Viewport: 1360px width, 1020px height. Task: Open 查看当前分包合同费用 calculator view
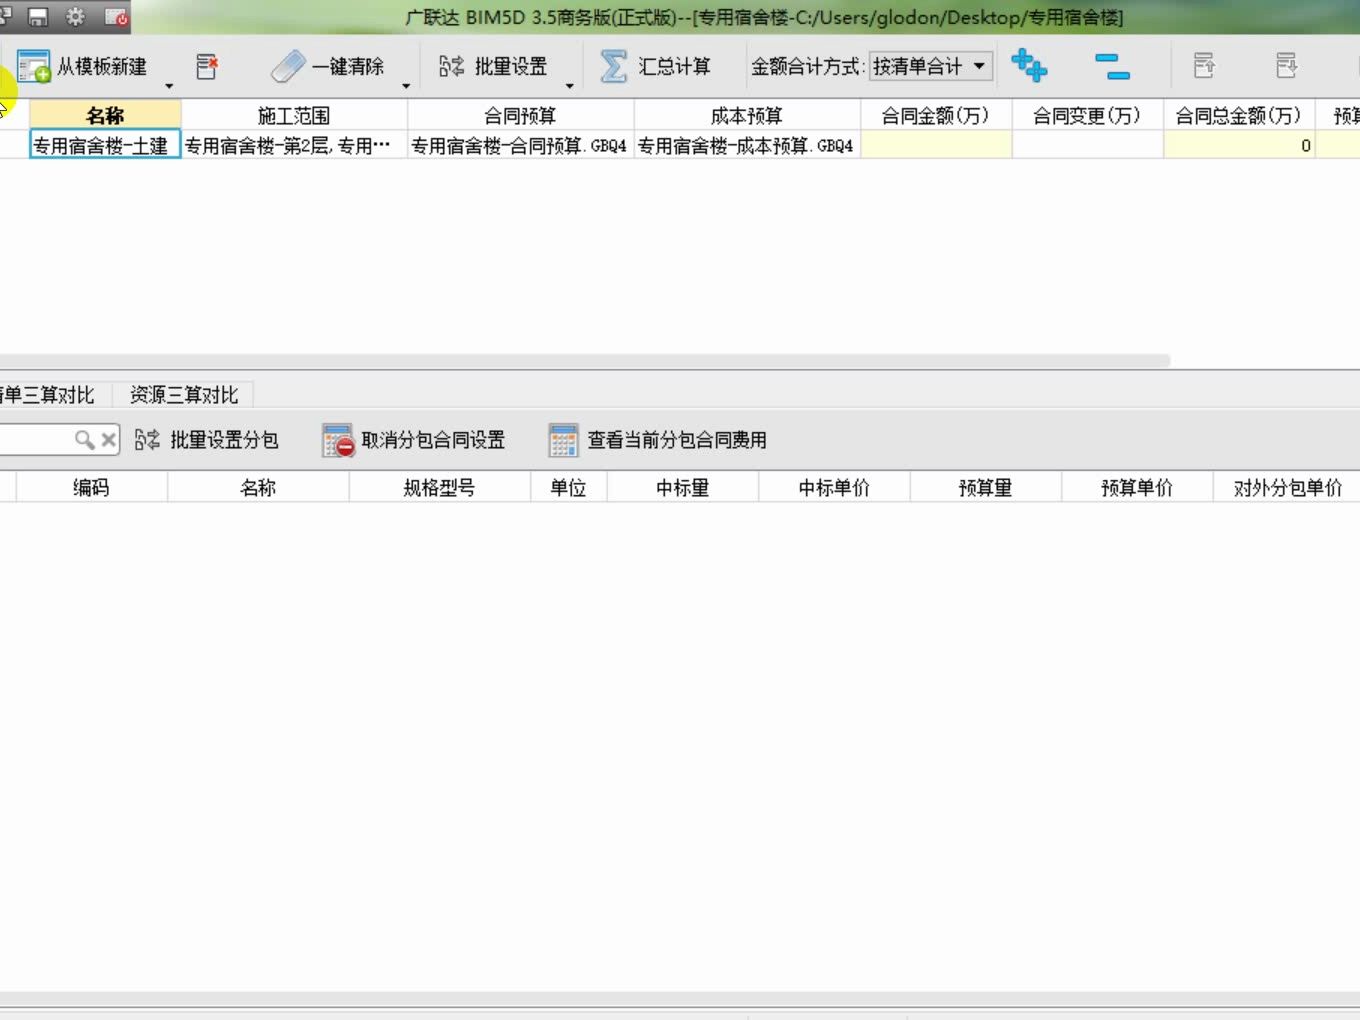pos(660,439)
